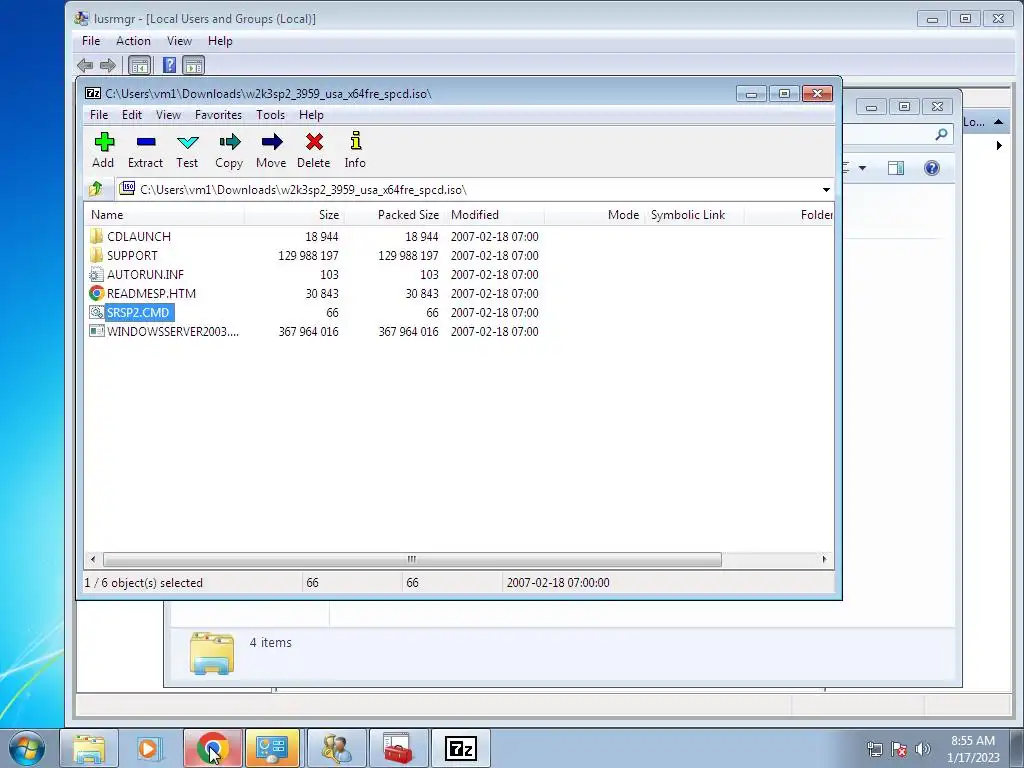Click lusrmgr show/hide action pane icon
The width and height of the screenshot is (1024, 768).
[193, 65]
